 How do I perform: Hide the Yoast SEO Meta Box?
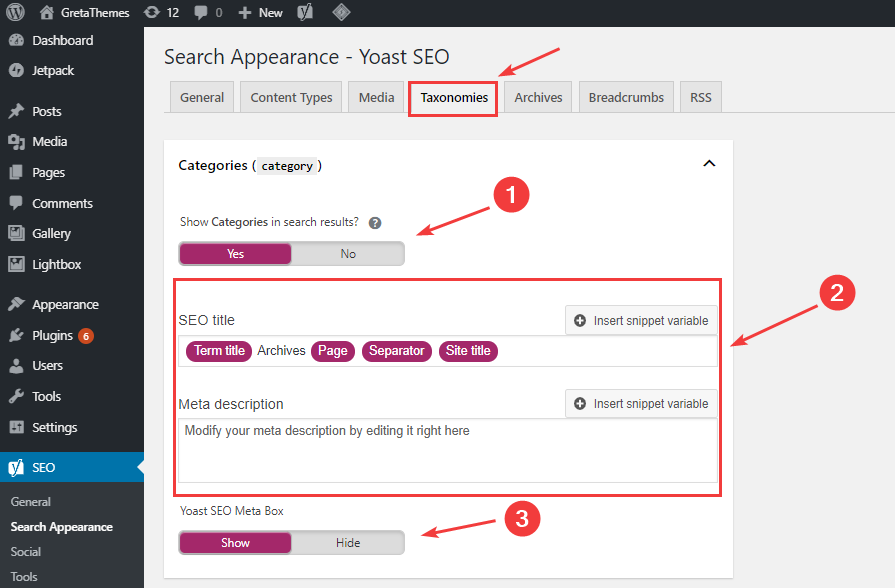348,543
